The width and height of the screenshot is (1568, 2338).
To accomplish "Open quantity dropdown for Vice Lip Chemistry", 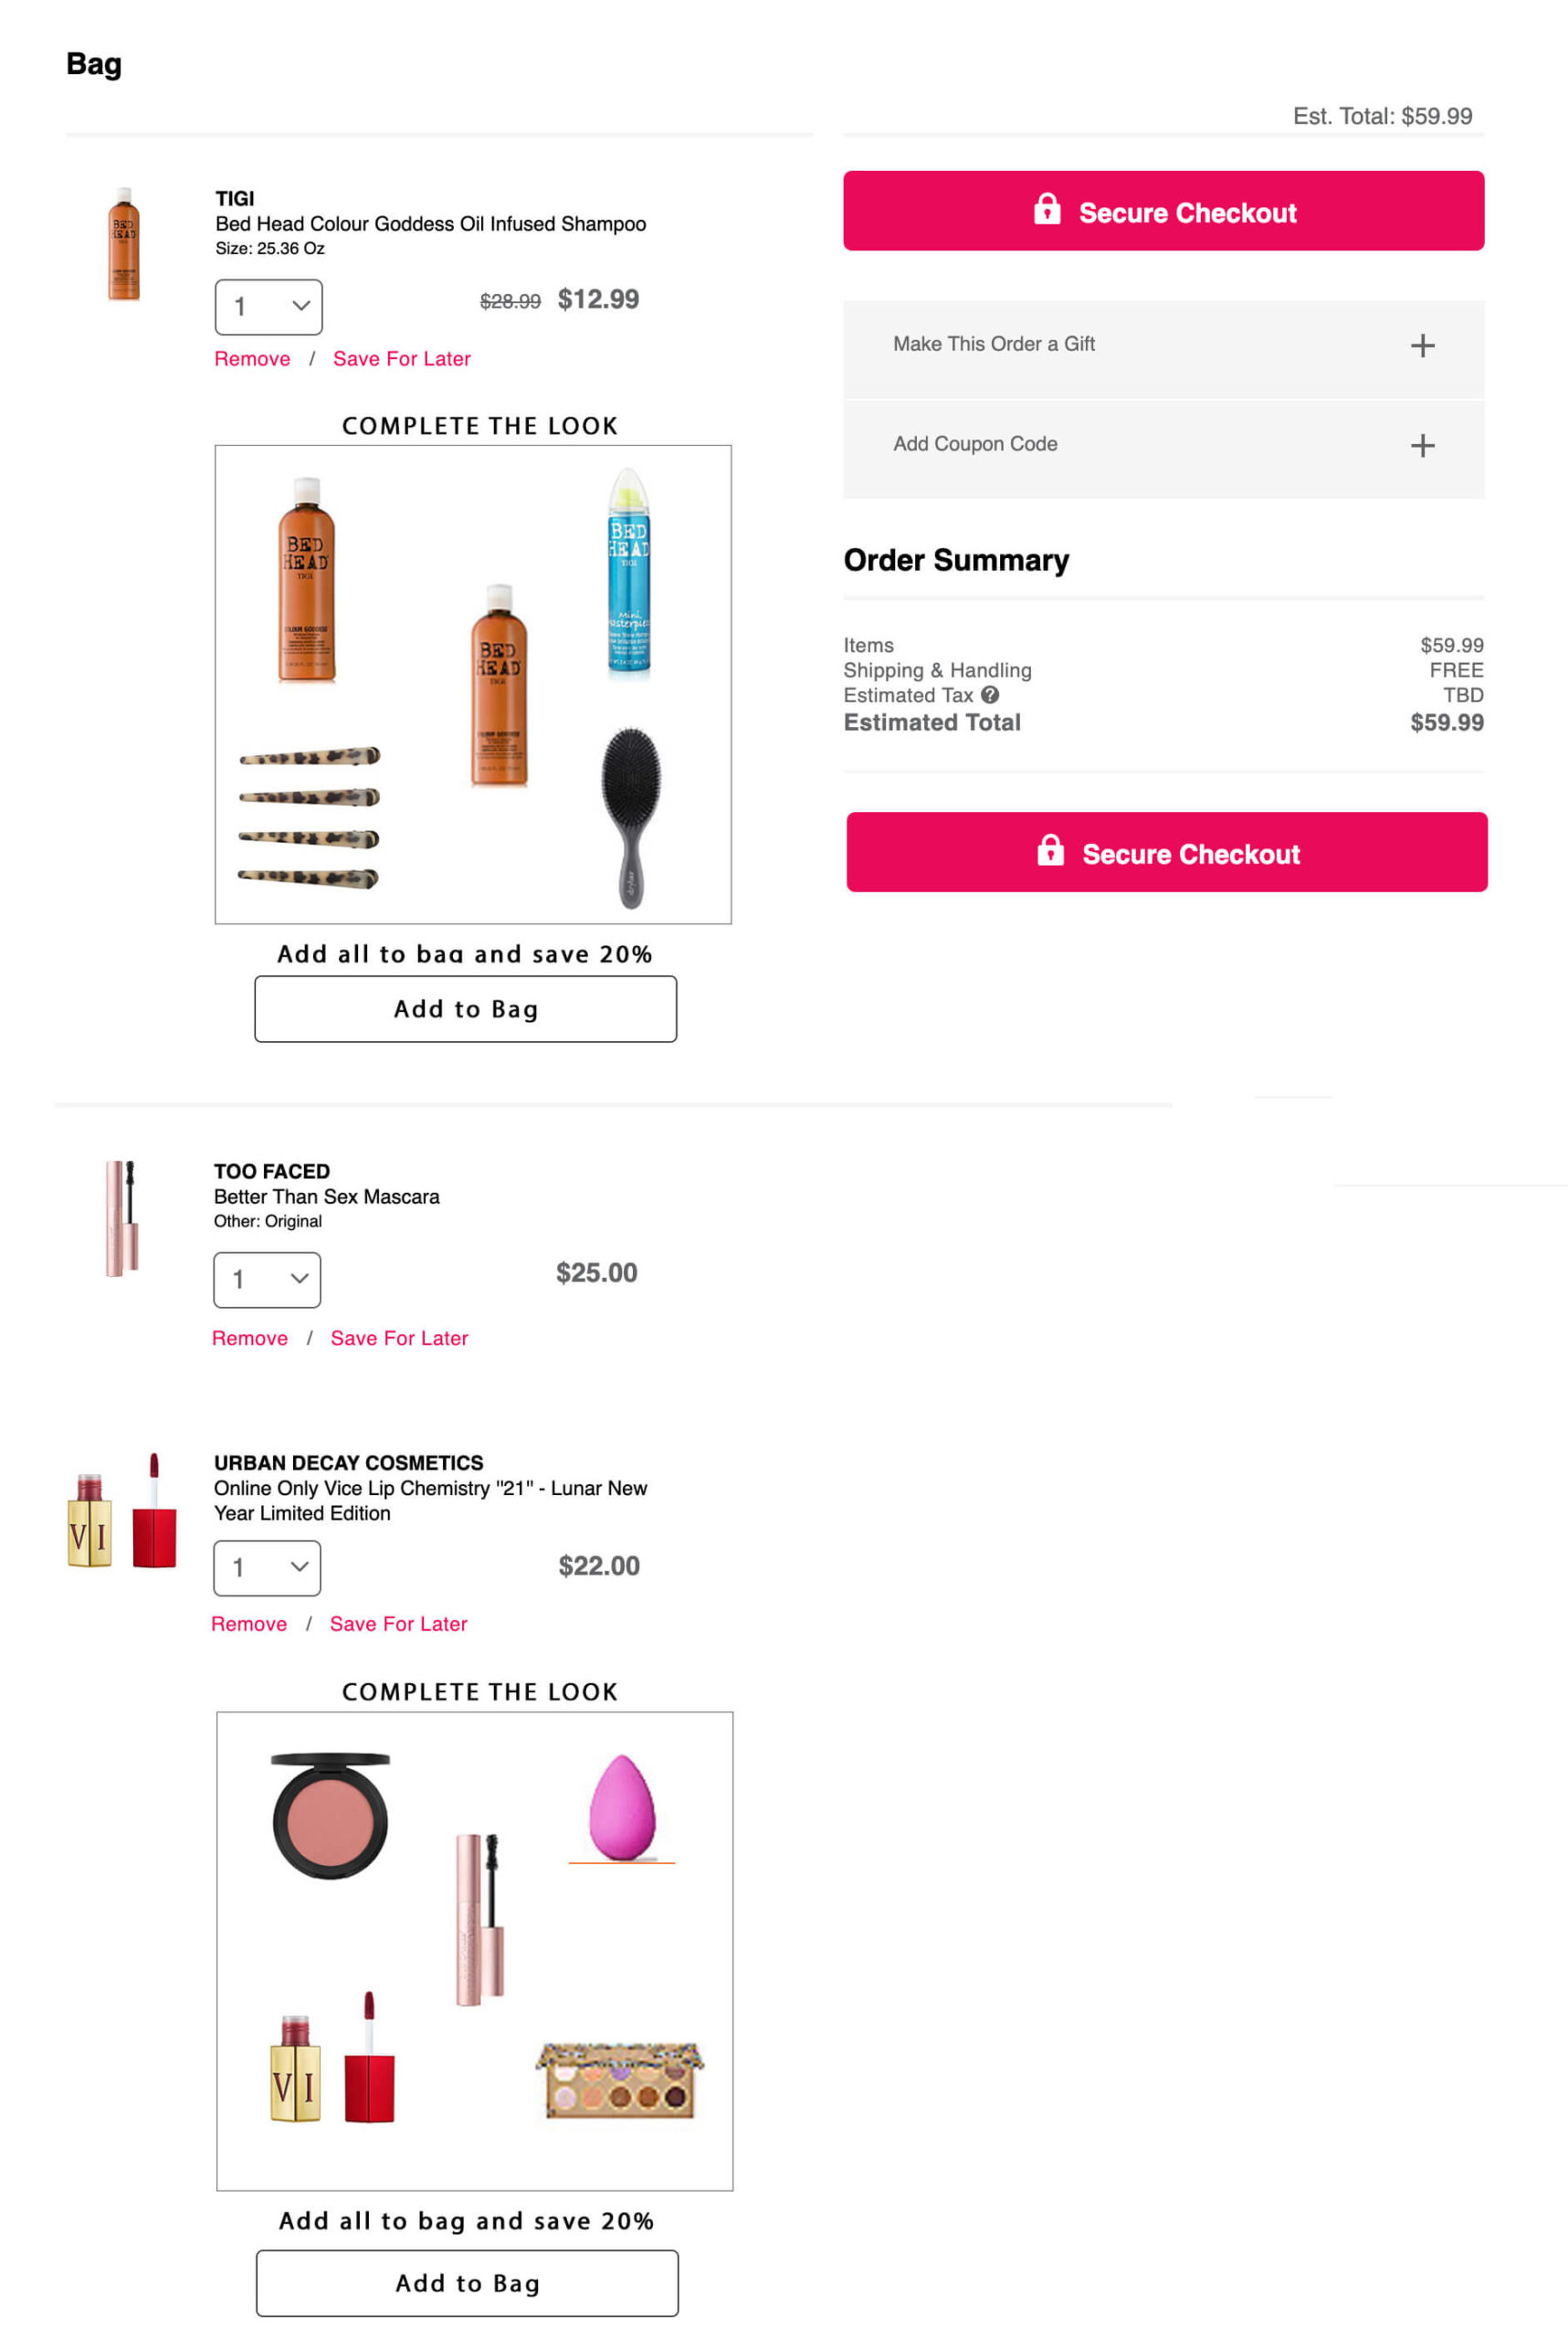I will [x=267, y=1567].
